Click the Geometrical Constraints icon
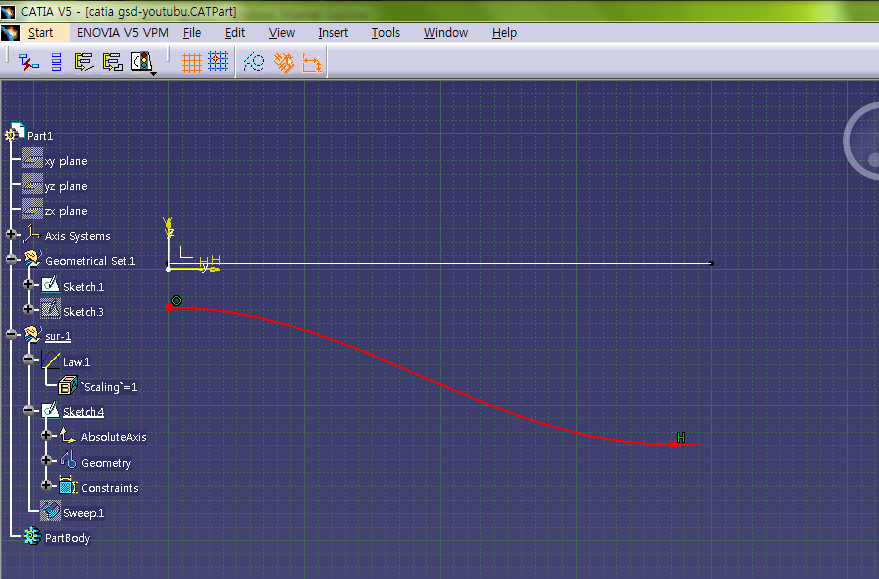Viewport: 879px width, 579px height. point(284,63)
